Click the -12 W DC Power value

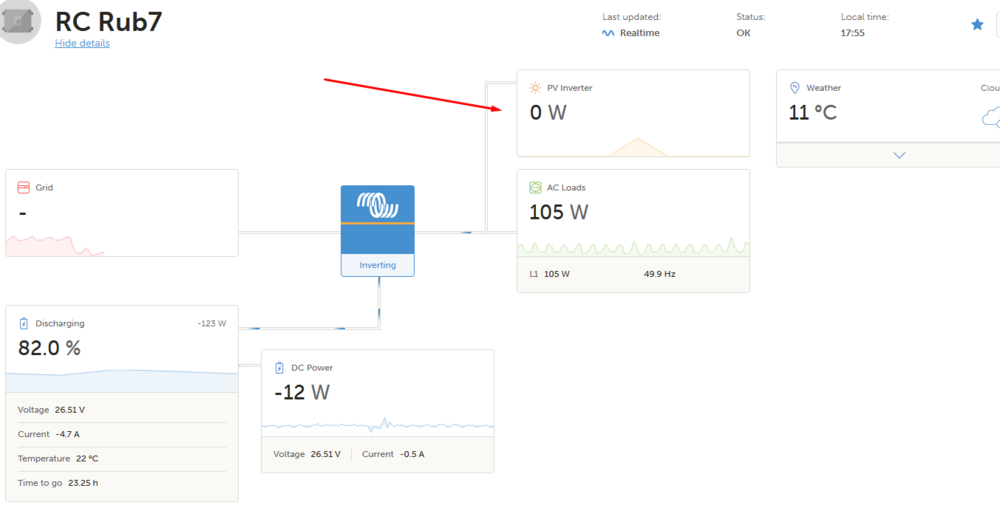point(302,392)
